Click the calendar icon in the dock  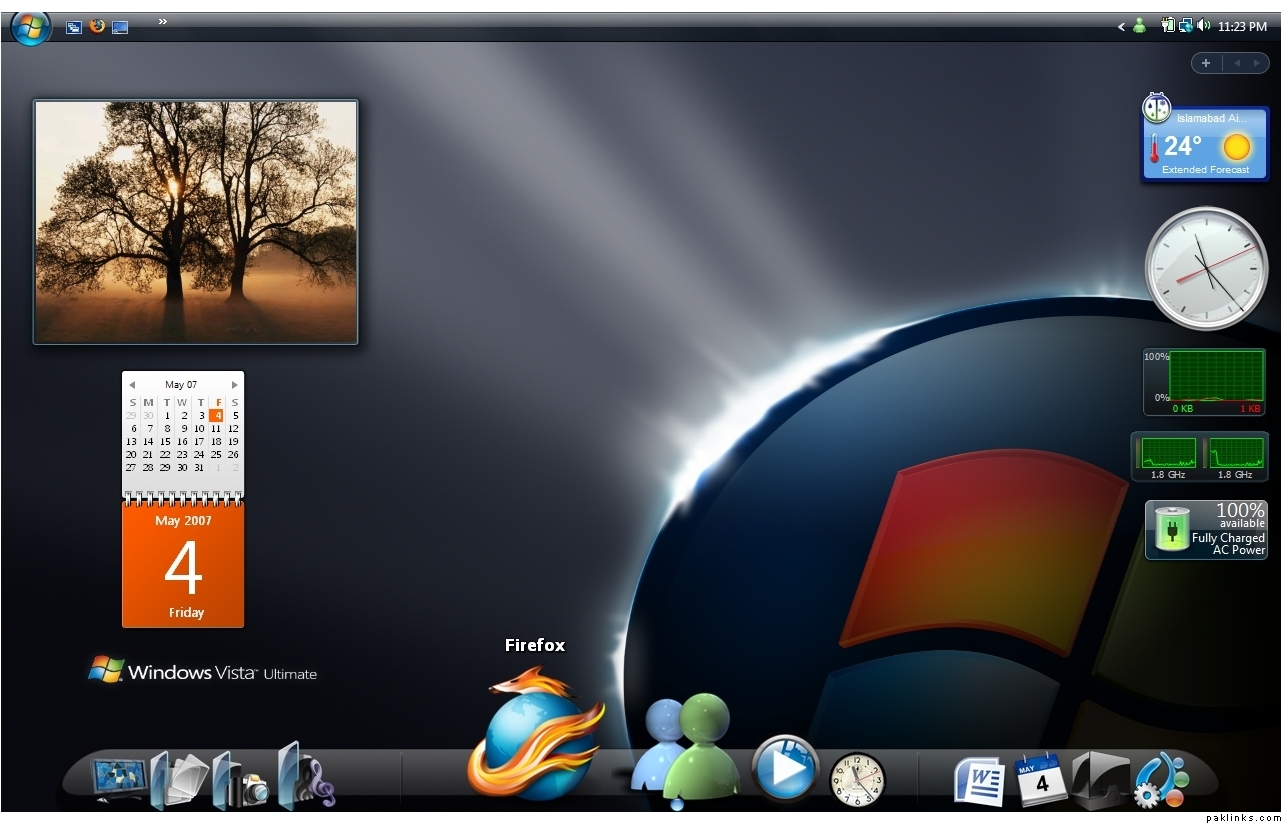point(1041,779)
